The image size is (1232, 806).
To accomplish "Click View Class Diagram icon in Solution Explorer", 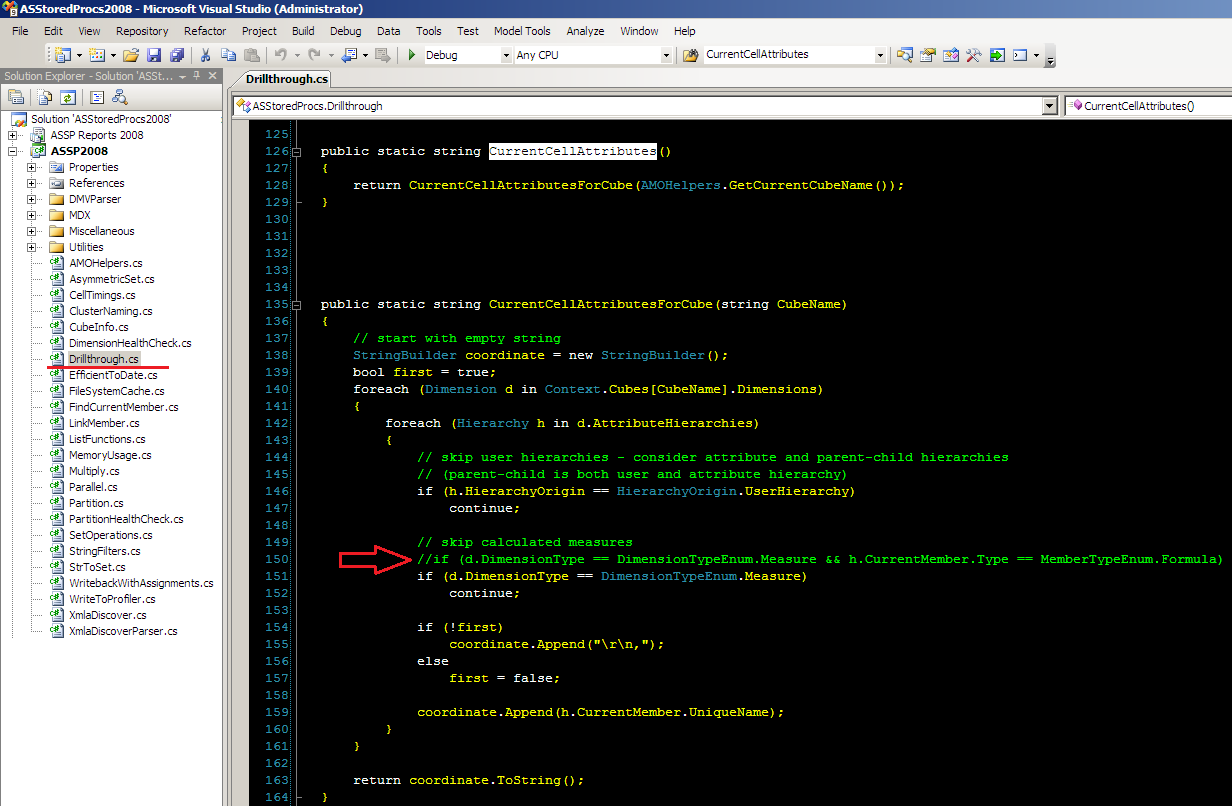I will coord(120,97).
